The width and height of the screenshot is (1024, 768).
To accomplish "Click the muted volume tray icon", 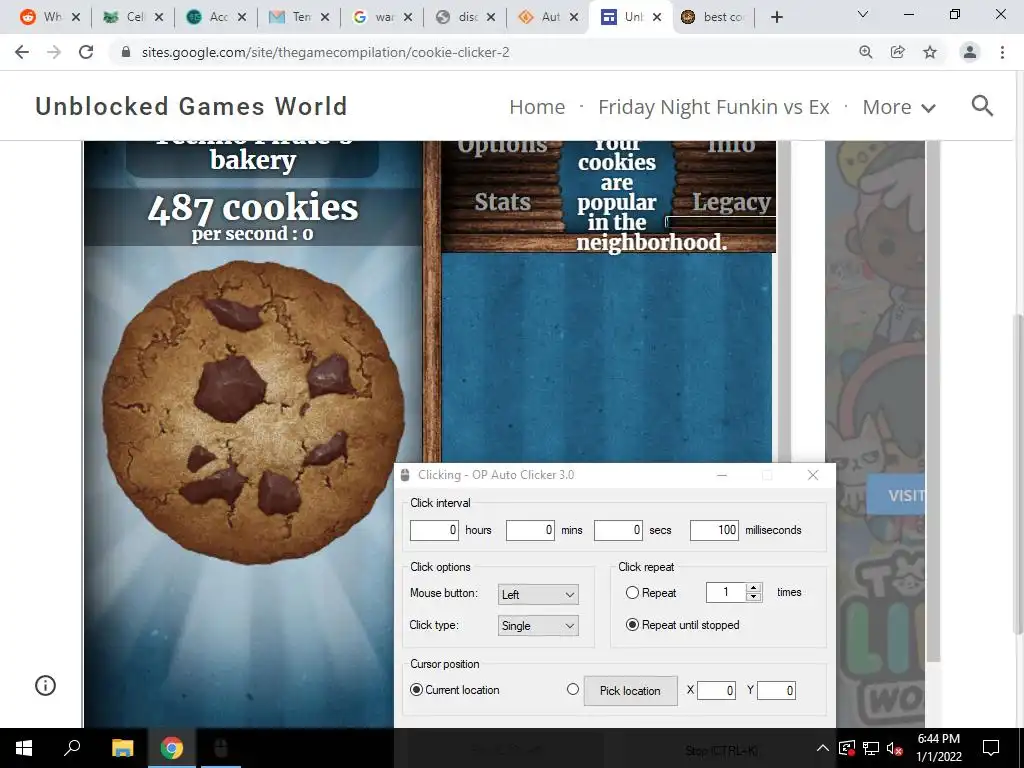I will click(893, 748).
